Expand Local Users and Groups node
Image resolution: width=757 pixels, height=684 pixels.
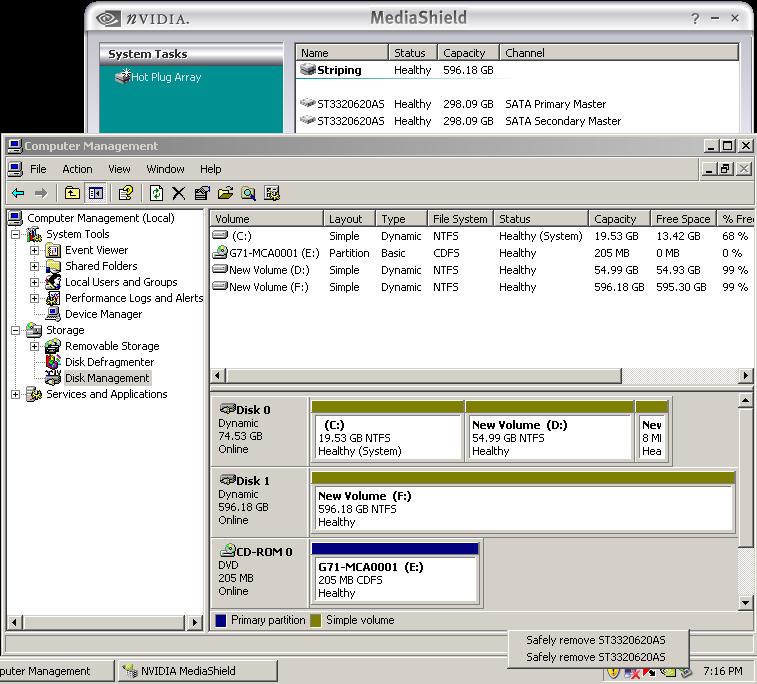34,282
